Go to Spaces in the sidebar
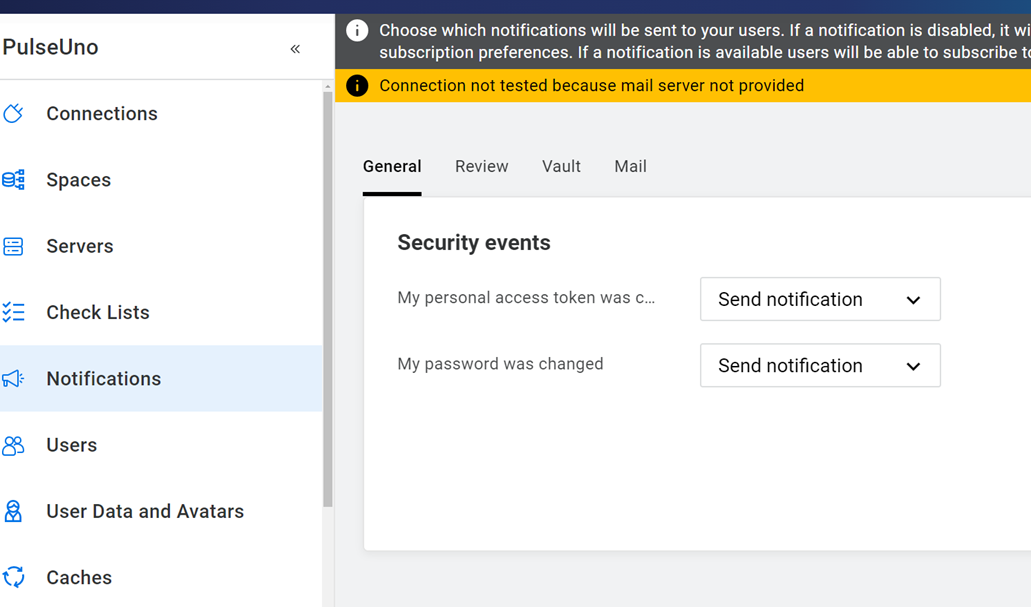This screenshot has height=607, width=1031. (x=78, y=180)
